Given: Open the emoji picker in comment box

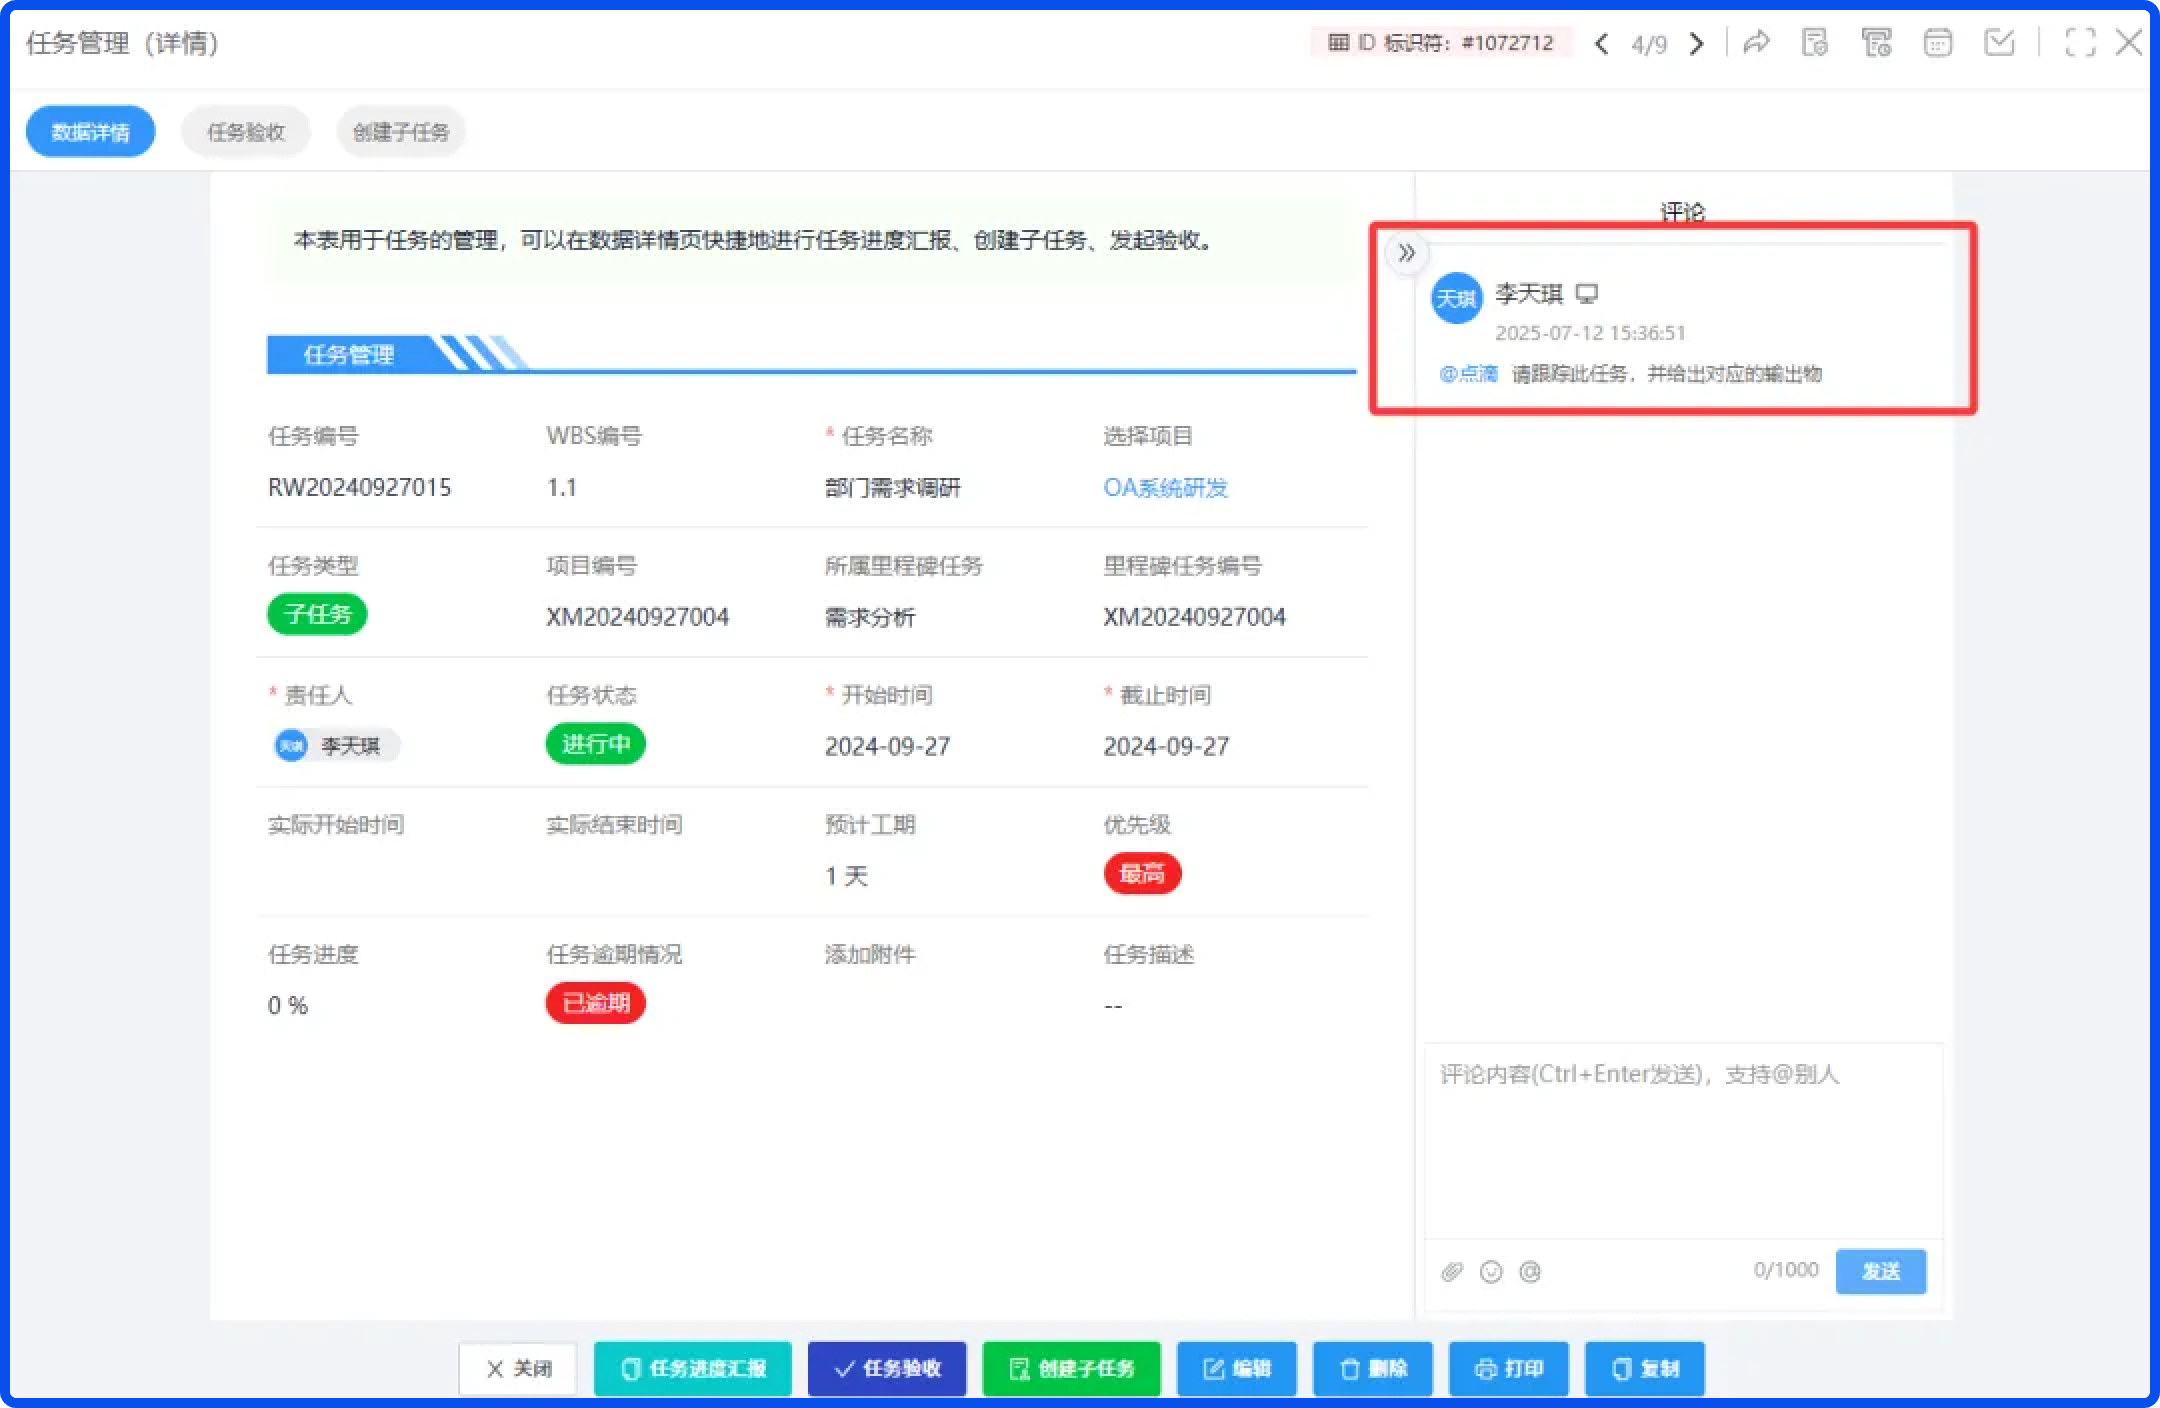Looking at the screenshot, I should pyautogui.click(x=1491, y=1271).
